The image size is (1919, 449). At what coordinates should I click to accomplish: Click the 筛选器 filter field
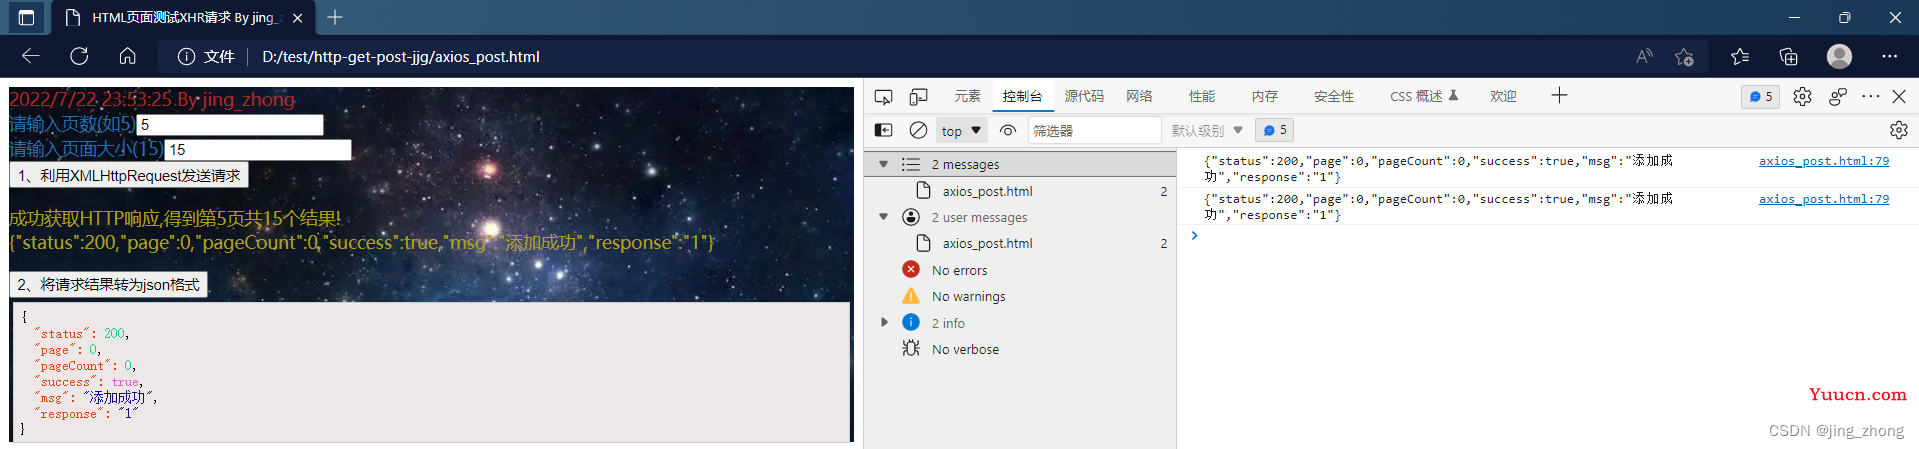tap(1094, 131)
